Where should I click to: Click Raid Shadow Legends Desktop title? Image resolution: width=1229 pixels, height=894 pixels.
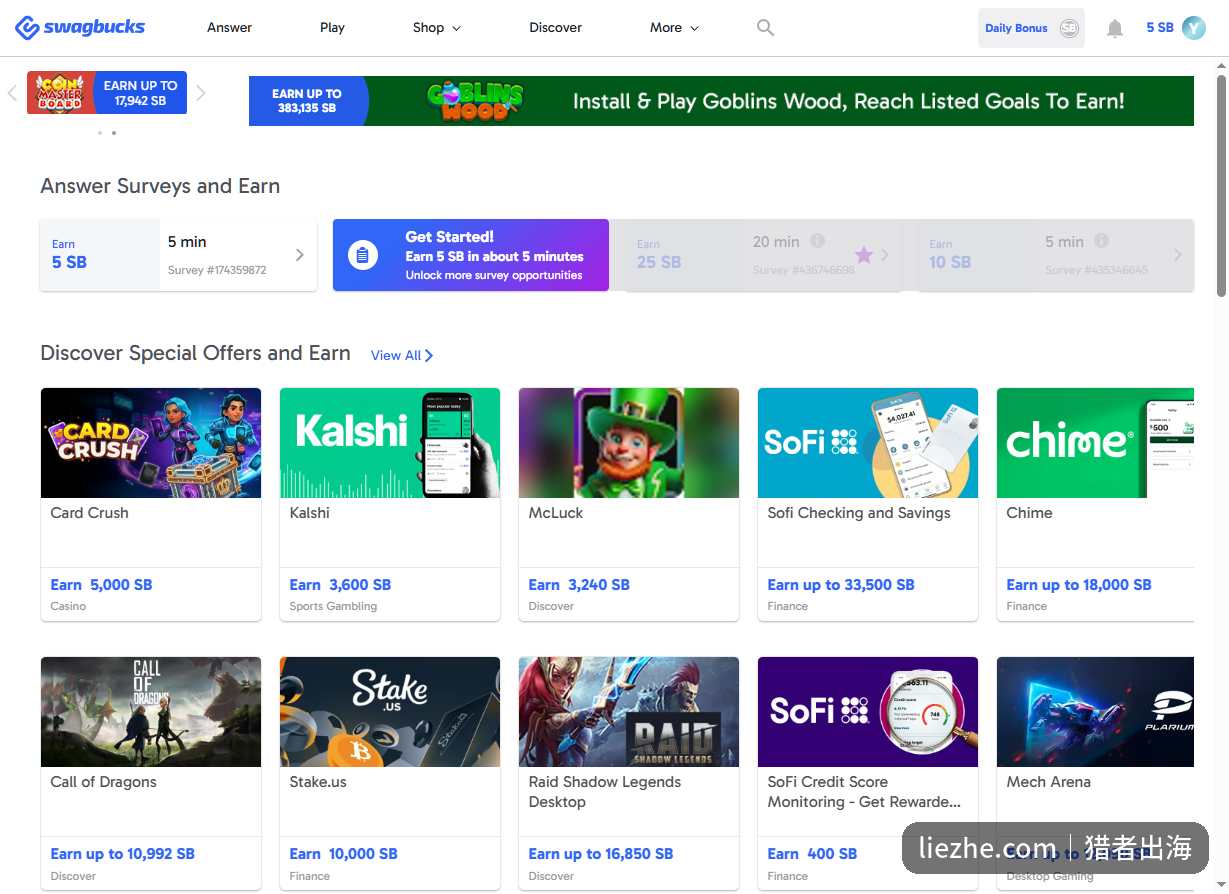(x=605, y=792)
